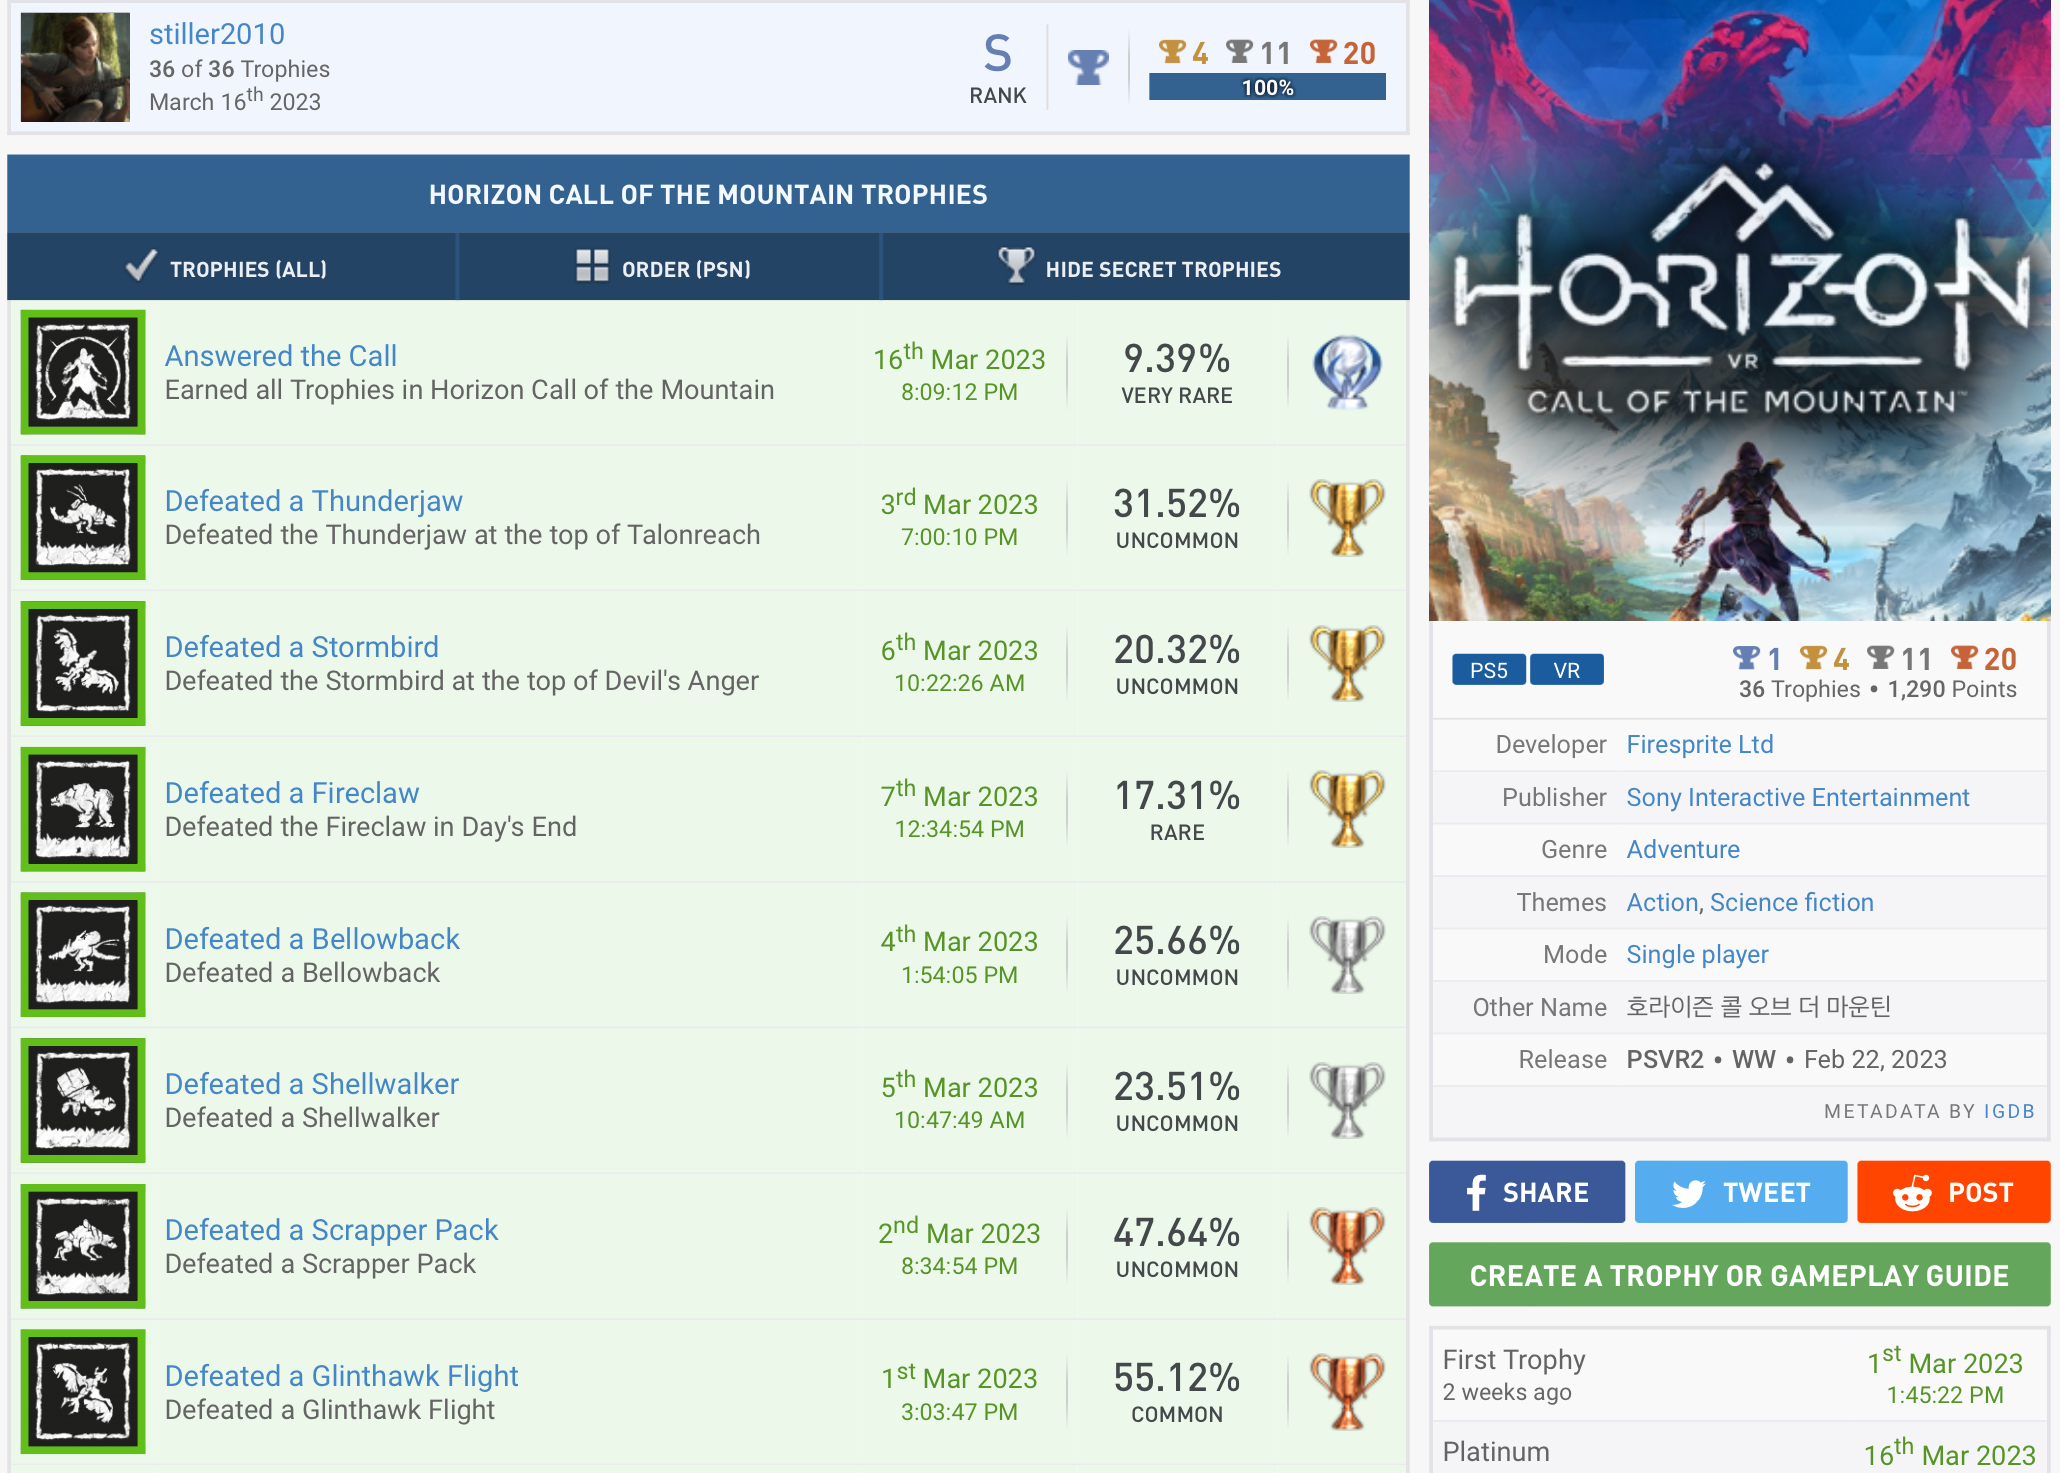Click the 17.31% Rare rarity value
2060x1473 pixels.
click(x=1177, y=809)
